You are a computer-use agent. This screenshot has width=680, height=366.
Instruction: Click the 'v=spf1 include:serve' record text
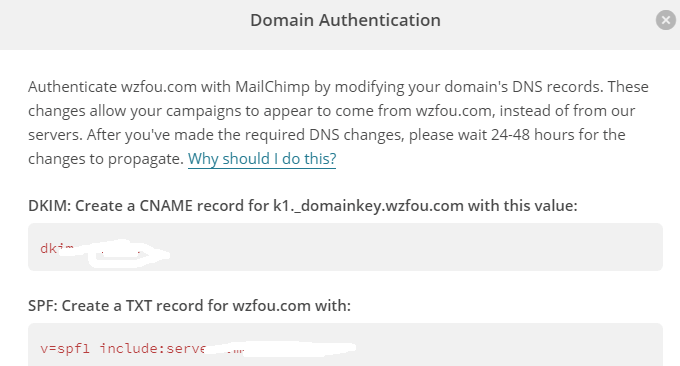coord(123,348)
